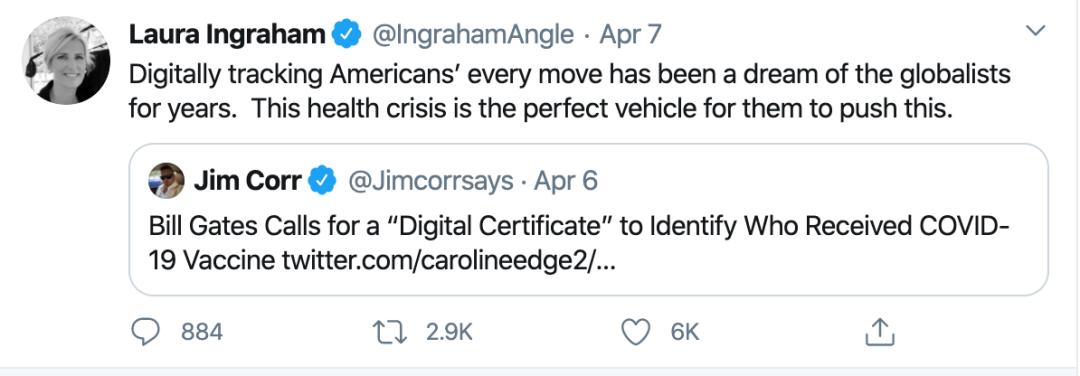Retweet using the arrows icon
Viewport: 1080px width, 376px height.
[x=390, y=333]
